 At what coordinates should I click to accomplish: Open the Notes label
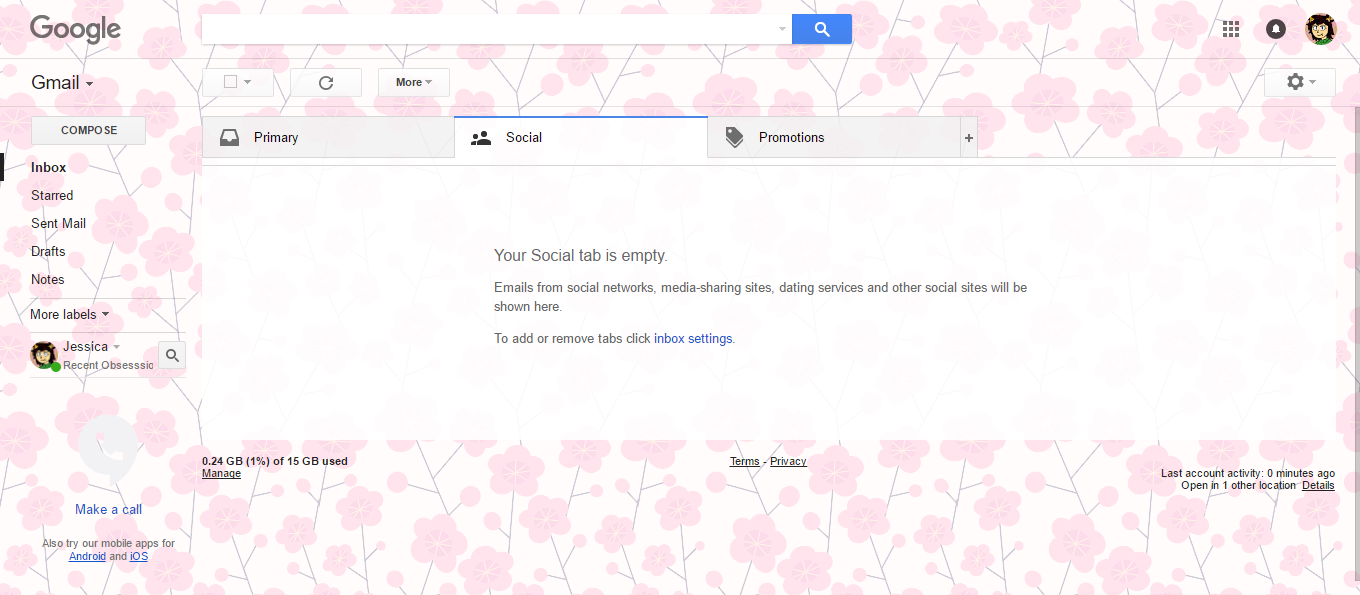[48, 280]
